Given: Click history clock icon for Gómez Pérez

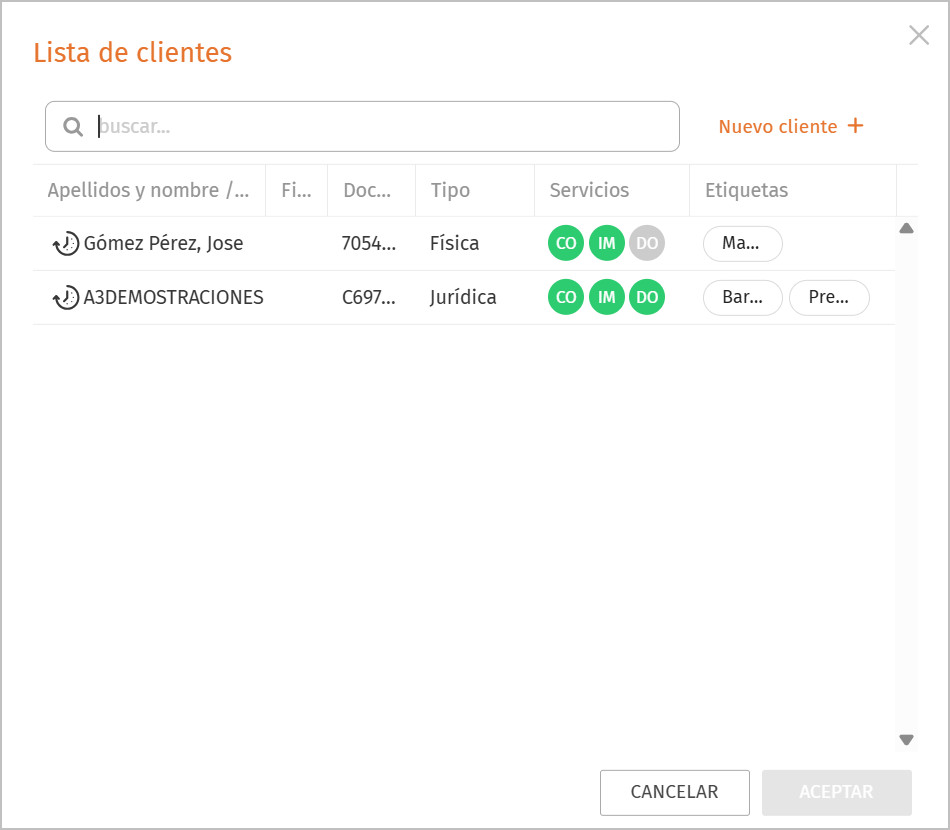Looking at the screenshot, I should (x=66, y=244).
